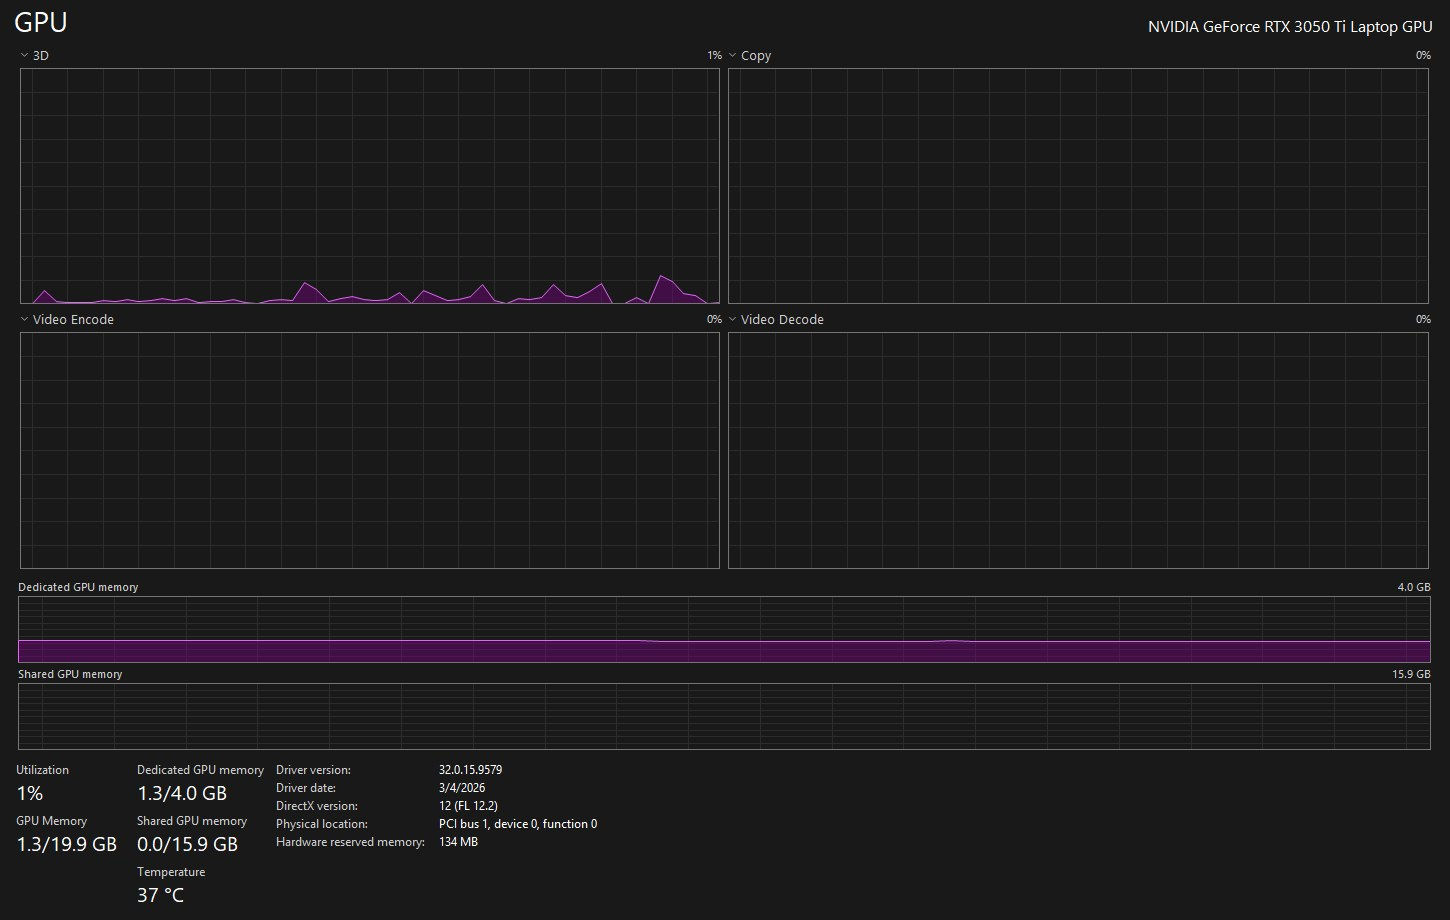
Task: Click the NVIDIA GeForce RTX 3050 Ti label
Action: pyautogui.click(x=1289, y=27)
